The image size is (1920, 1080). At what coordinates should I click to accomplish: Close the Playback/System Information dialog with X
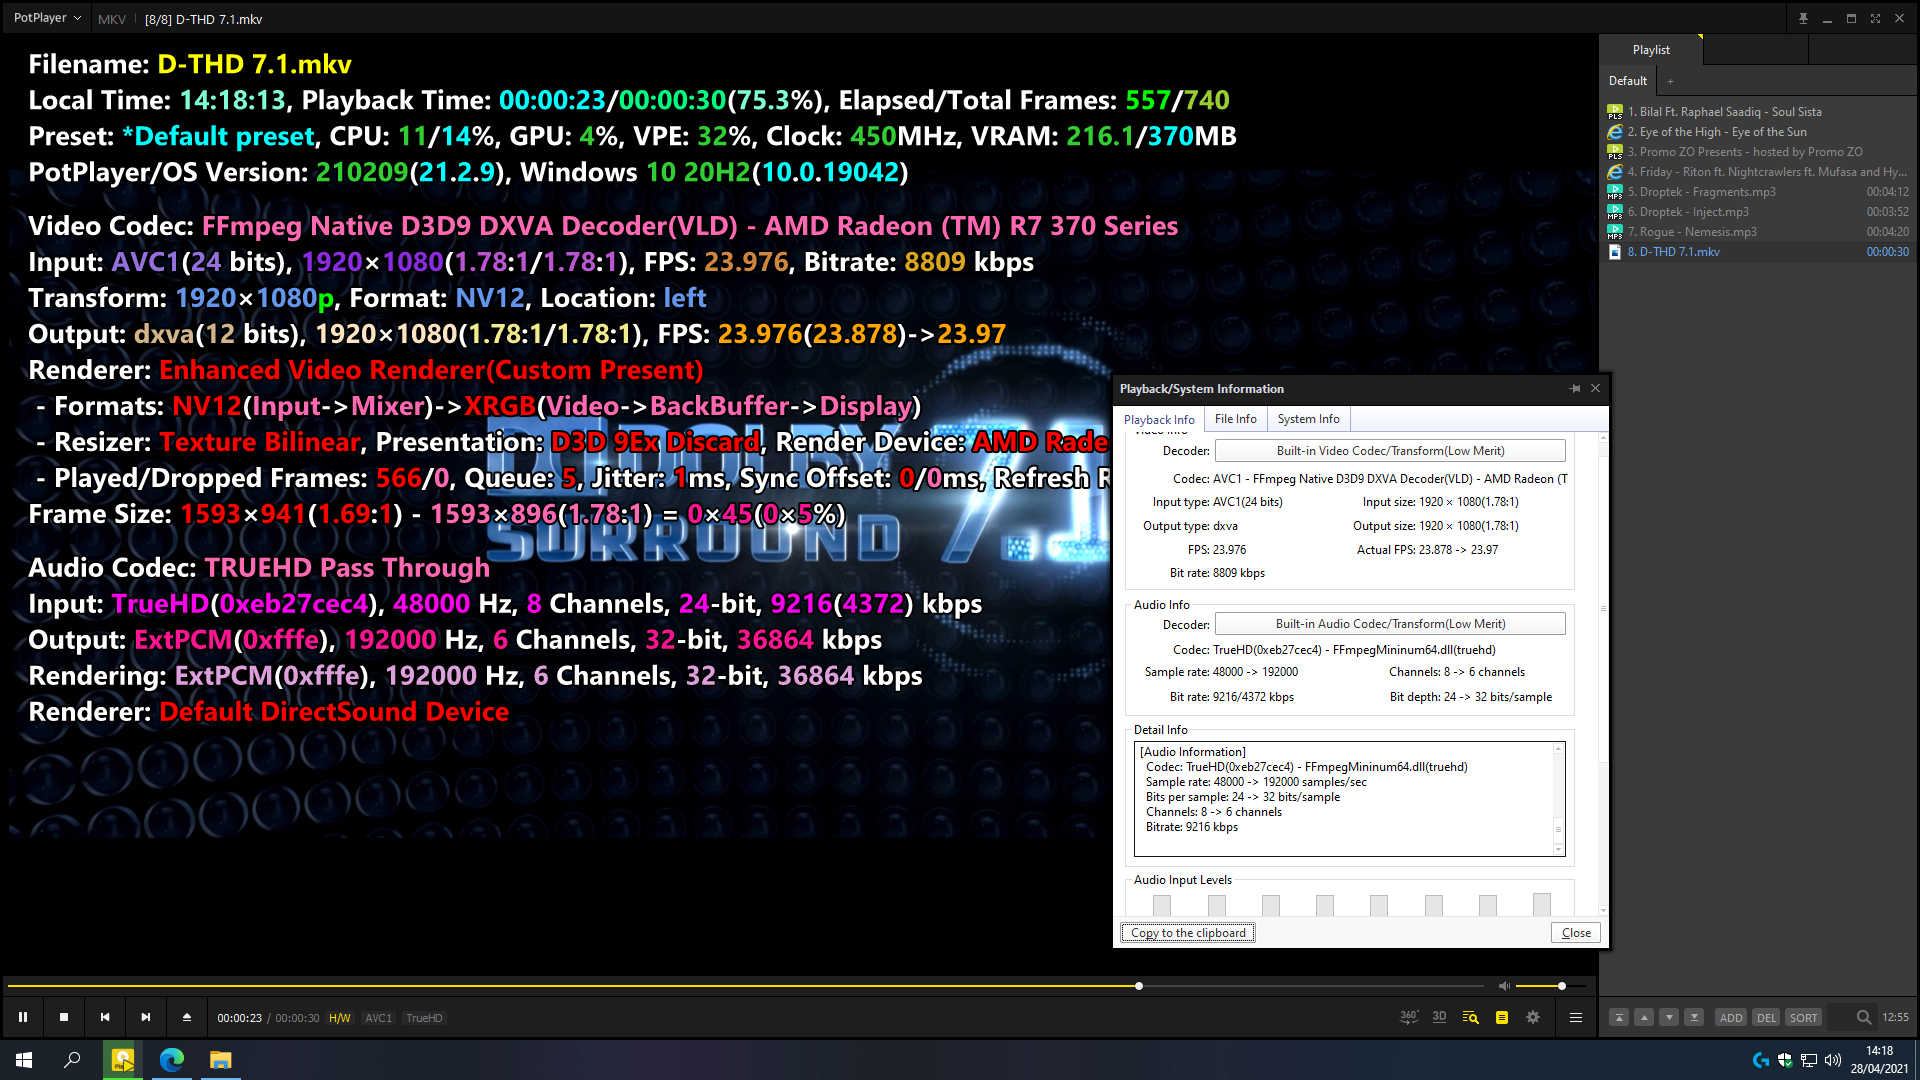click(x=1596, y=389)
